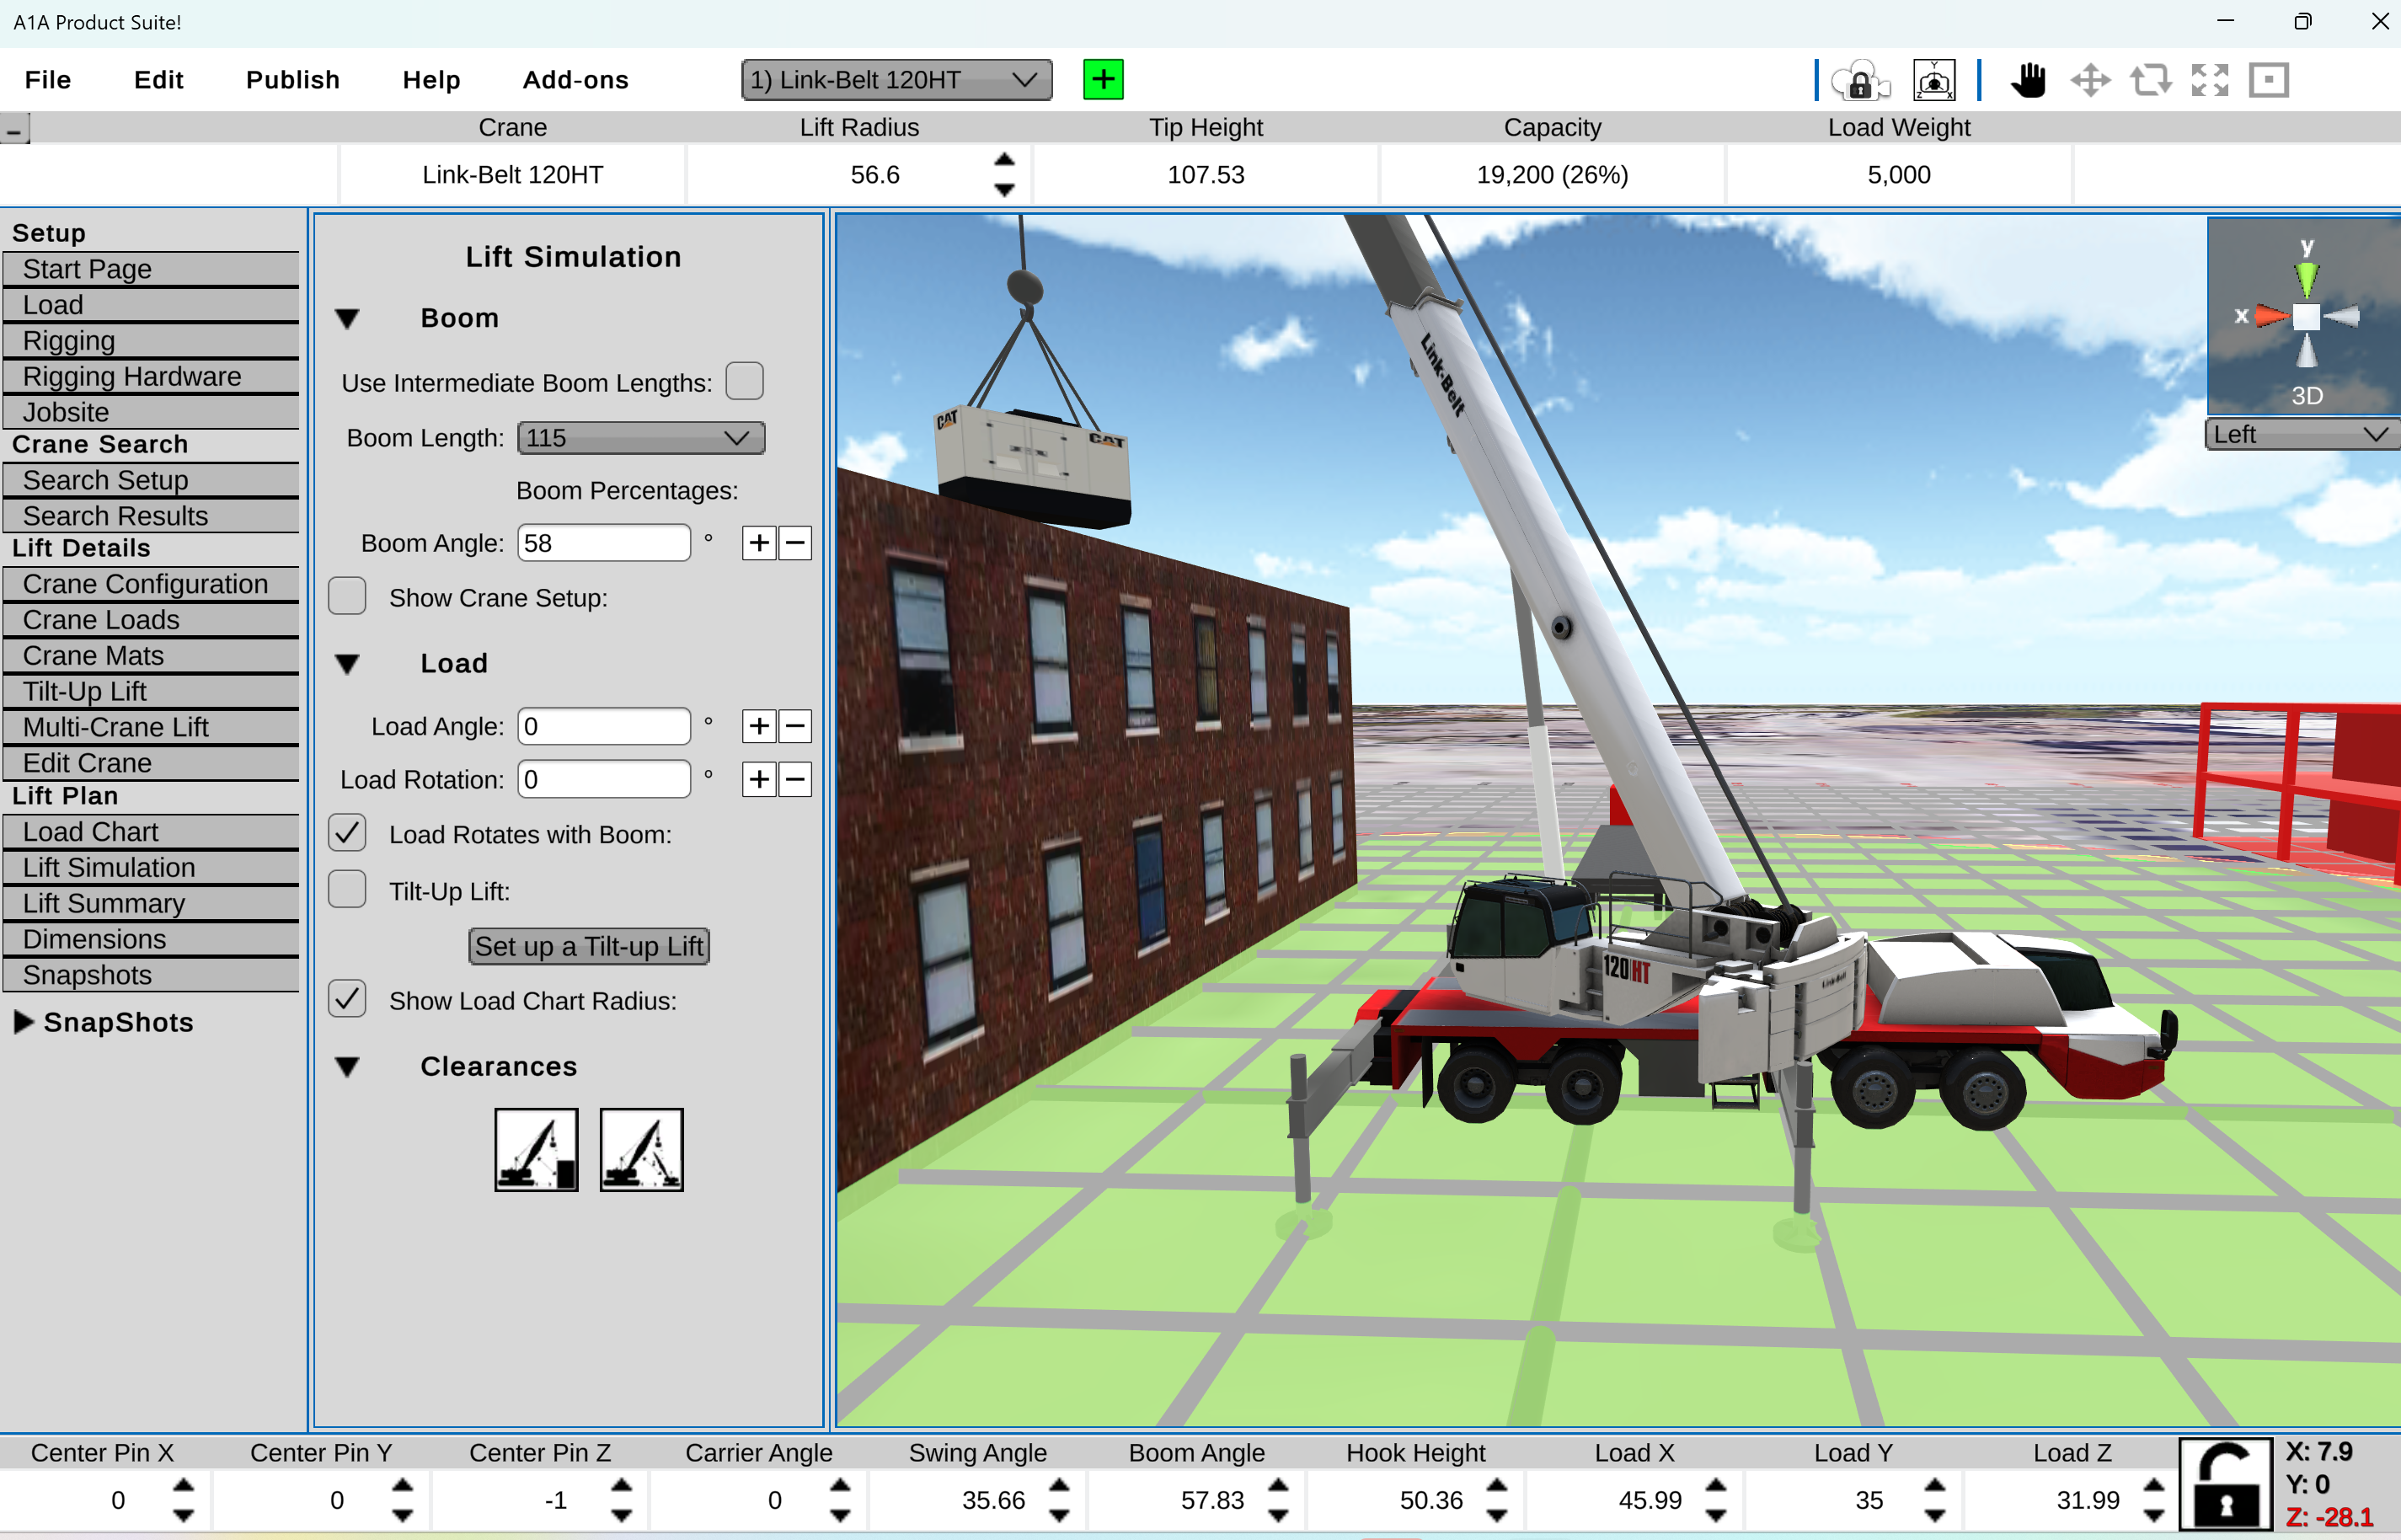Open the Add-ons menu

click(x=576, y=80)
